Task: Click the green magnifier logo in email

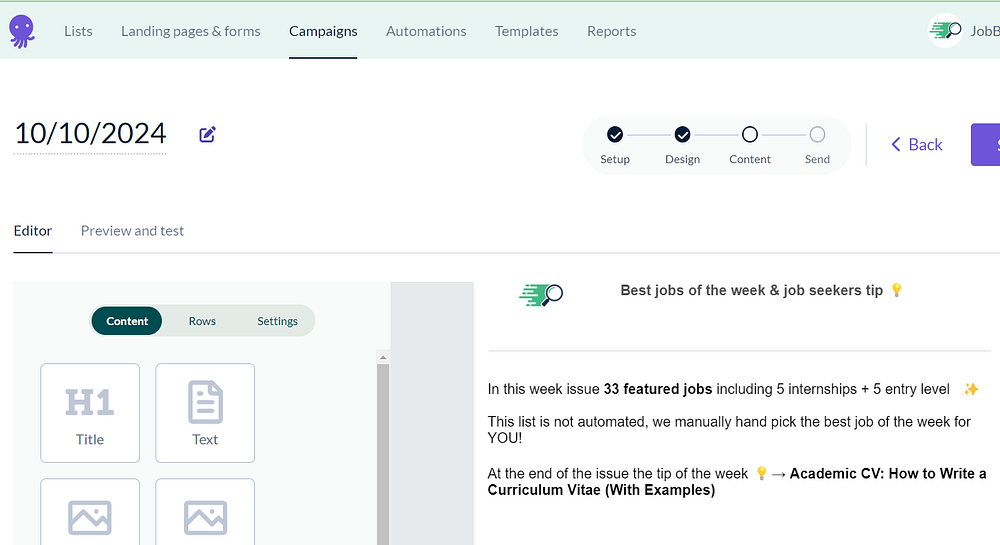Action: pos(542,293)
